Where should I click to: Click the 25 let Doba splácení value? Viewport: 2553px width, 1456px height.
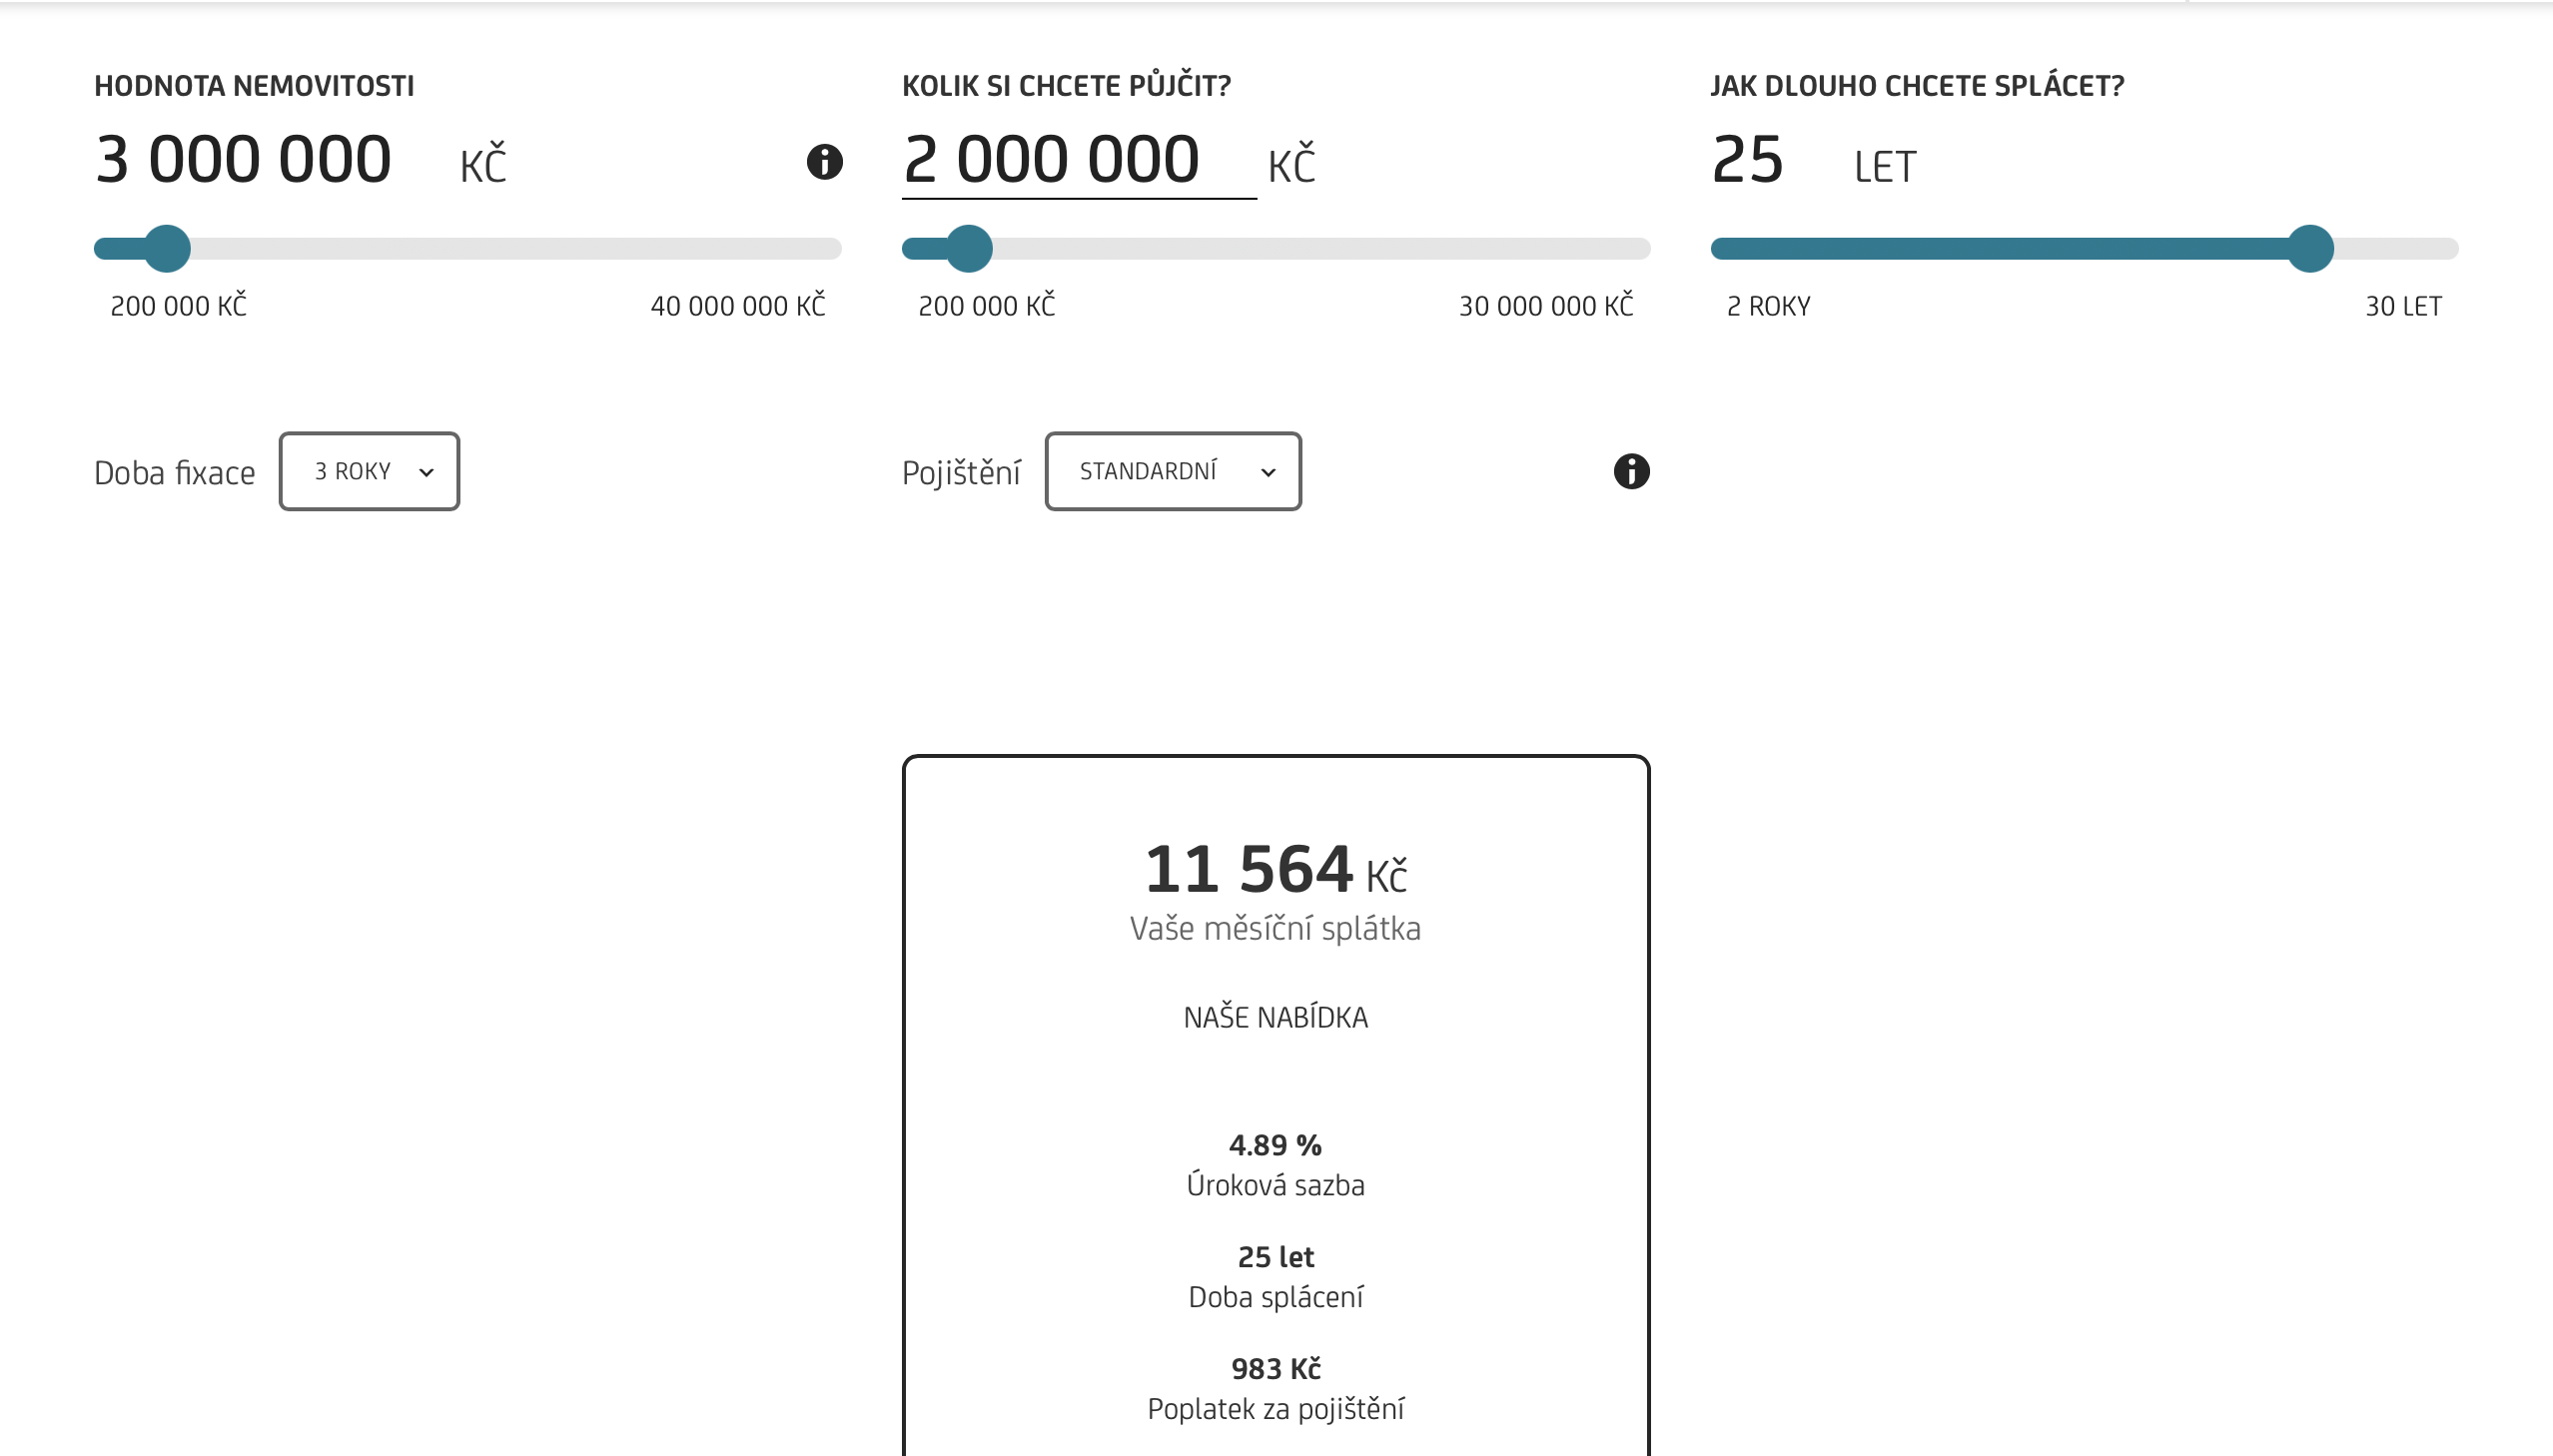pyautogui.click(x=1275, y=1257)
